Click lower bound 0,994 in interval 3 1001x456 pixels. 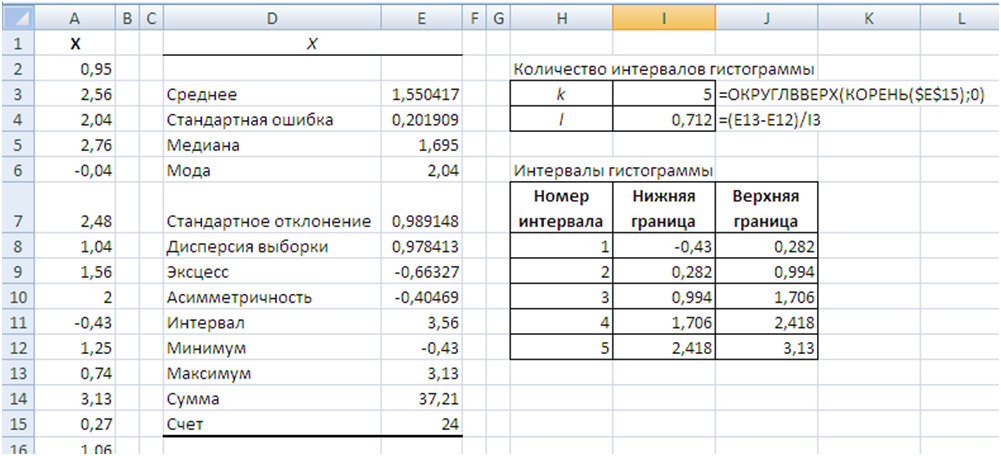click(x=664, y=298)
